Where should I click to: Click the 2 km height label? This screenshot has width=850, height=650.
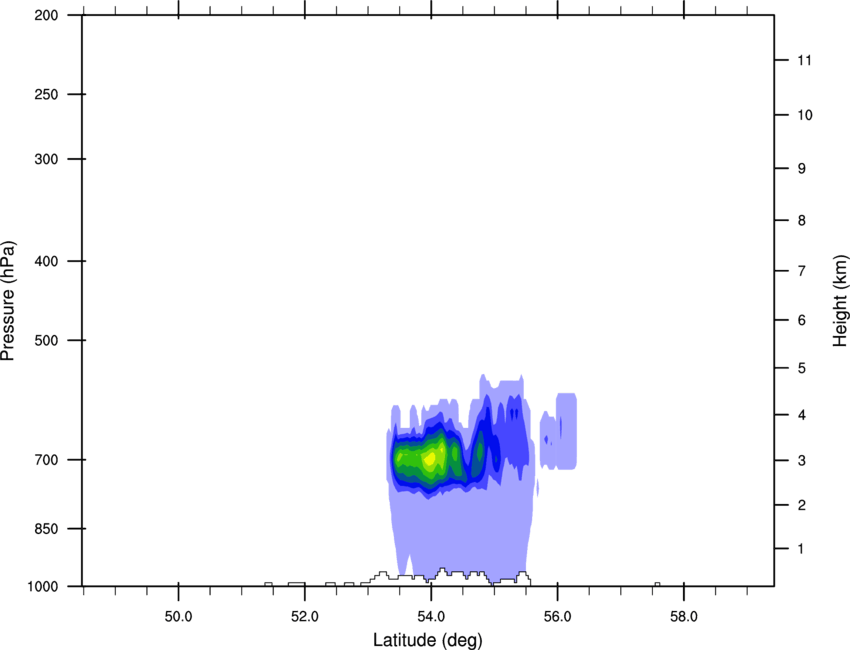tap(801, 505)
